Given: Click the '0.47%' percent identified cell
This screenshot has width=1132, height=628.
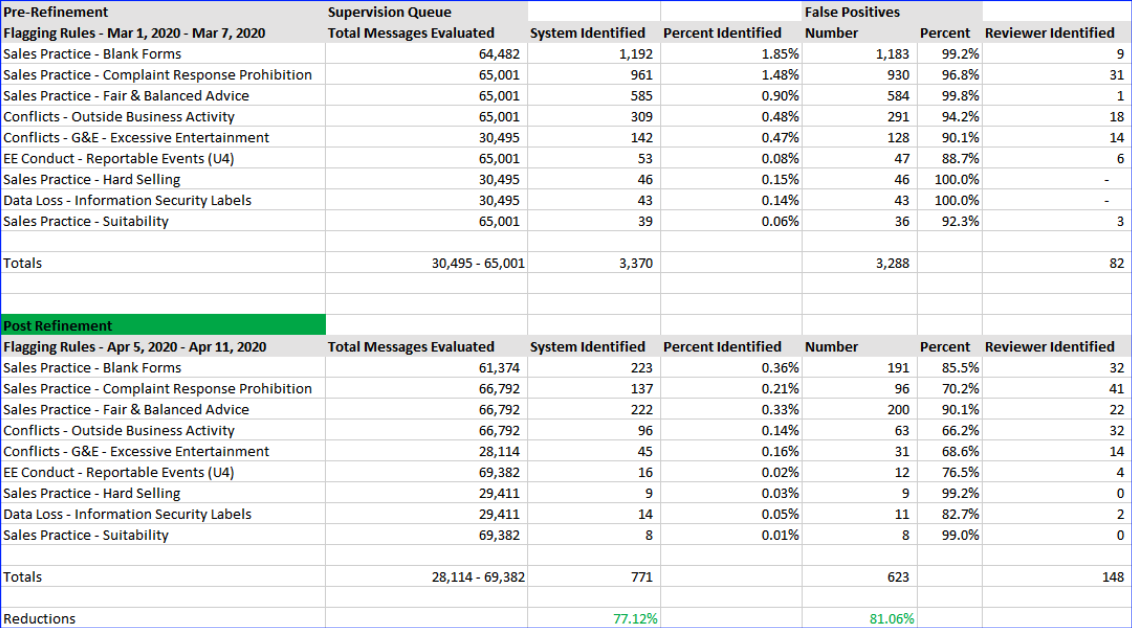Looking at the screenshot, I should coord(731,138).
